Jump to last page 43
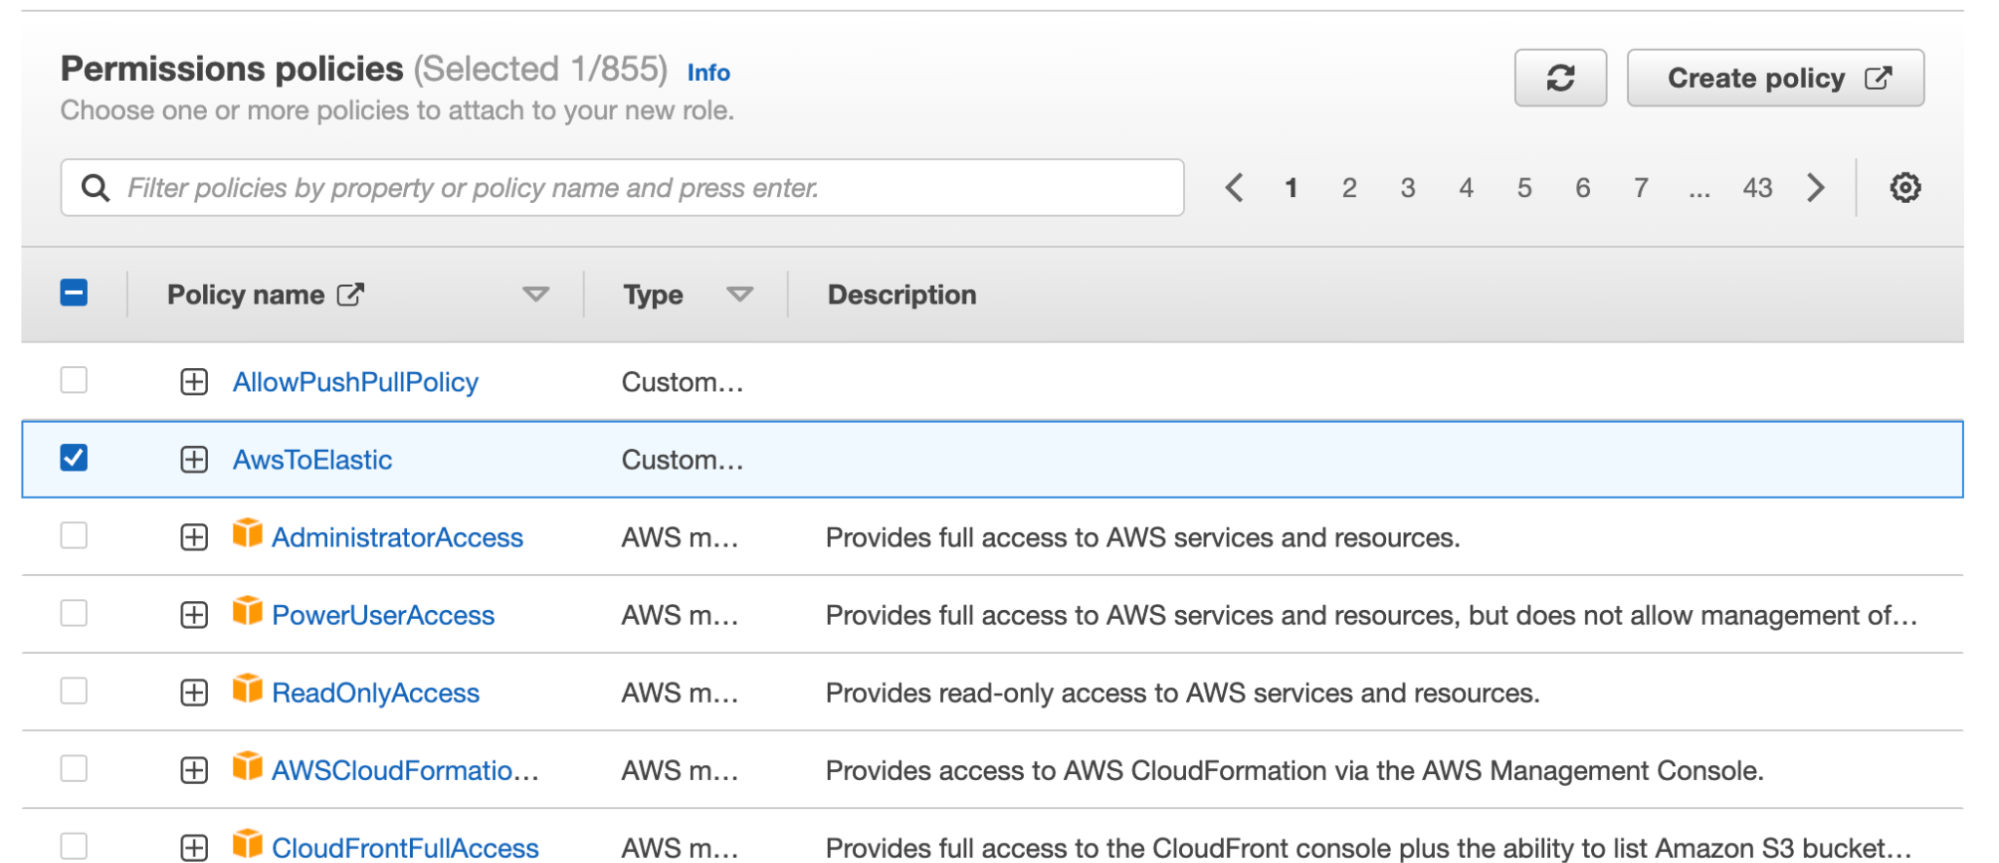 tap(1757, 188)
